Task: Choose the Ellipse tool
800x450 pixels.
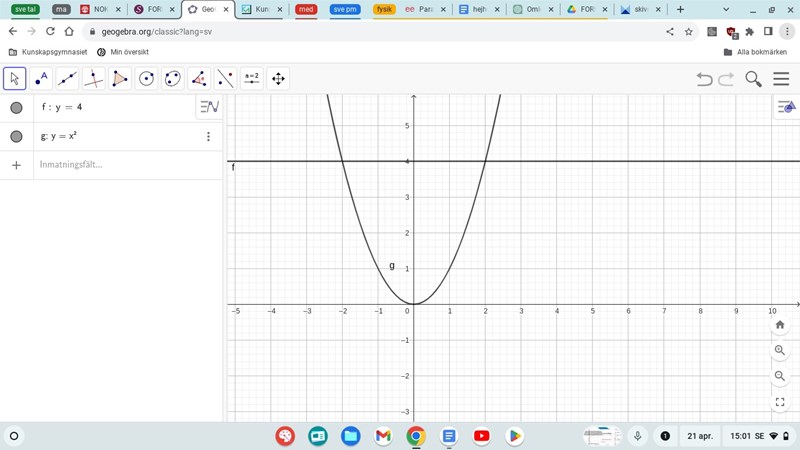Action: [173, 78]
